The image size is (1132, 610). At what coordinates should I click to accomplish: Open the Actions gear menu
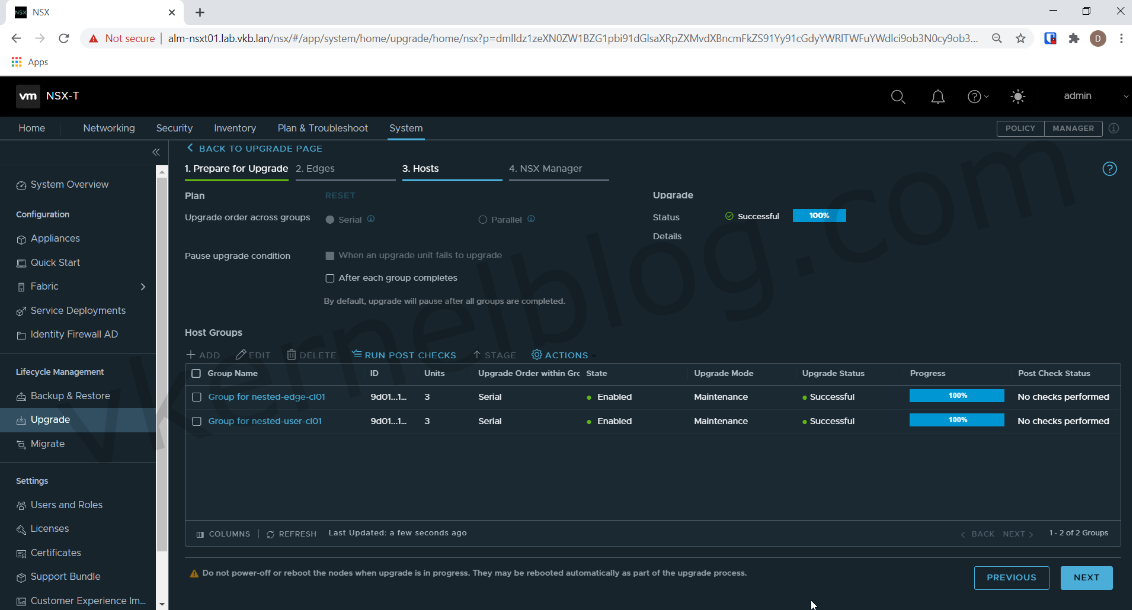pos(559,354)
